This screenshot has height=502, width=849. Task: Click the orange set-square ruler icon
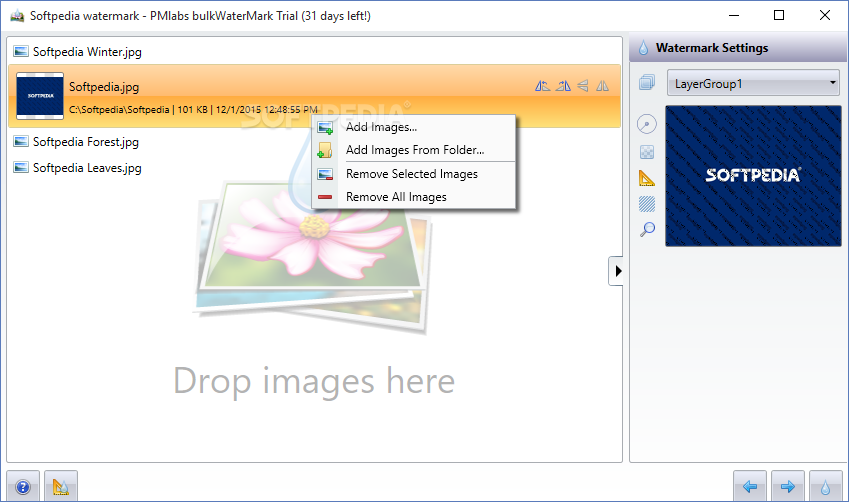click(x=646, y=178)
